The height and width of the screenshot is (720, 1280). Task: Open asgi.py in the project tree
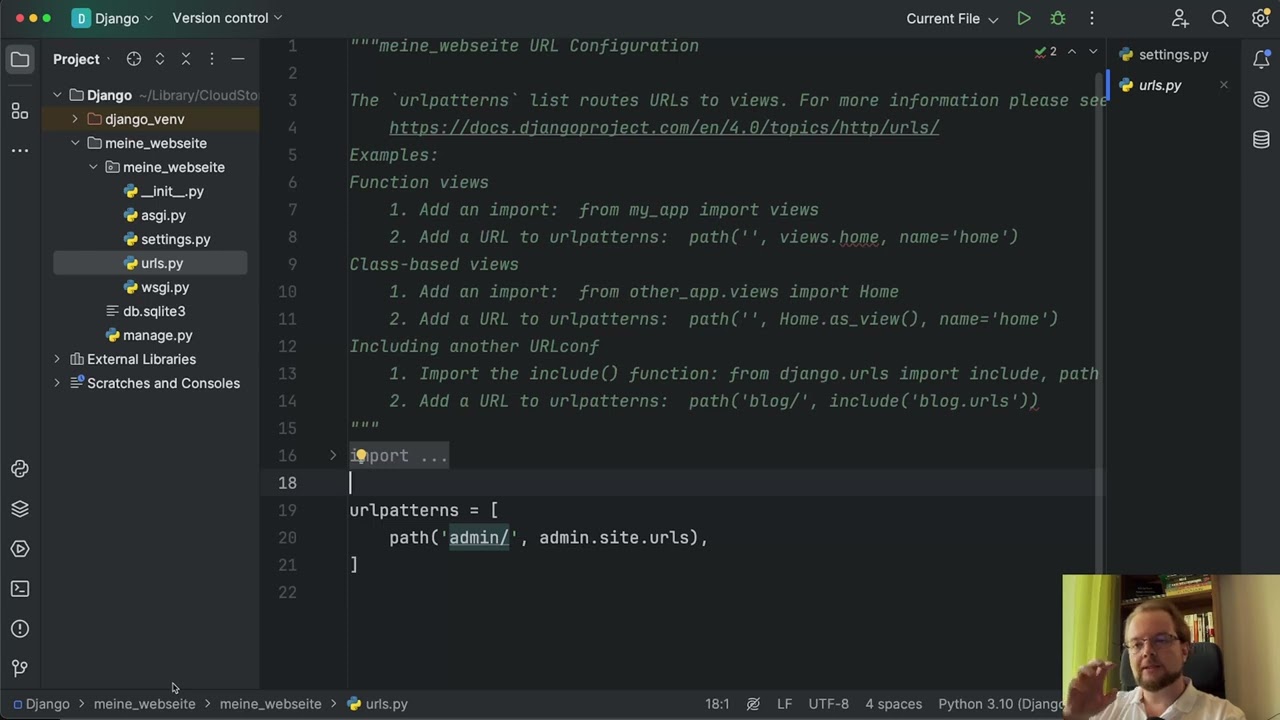coord(163,215)
